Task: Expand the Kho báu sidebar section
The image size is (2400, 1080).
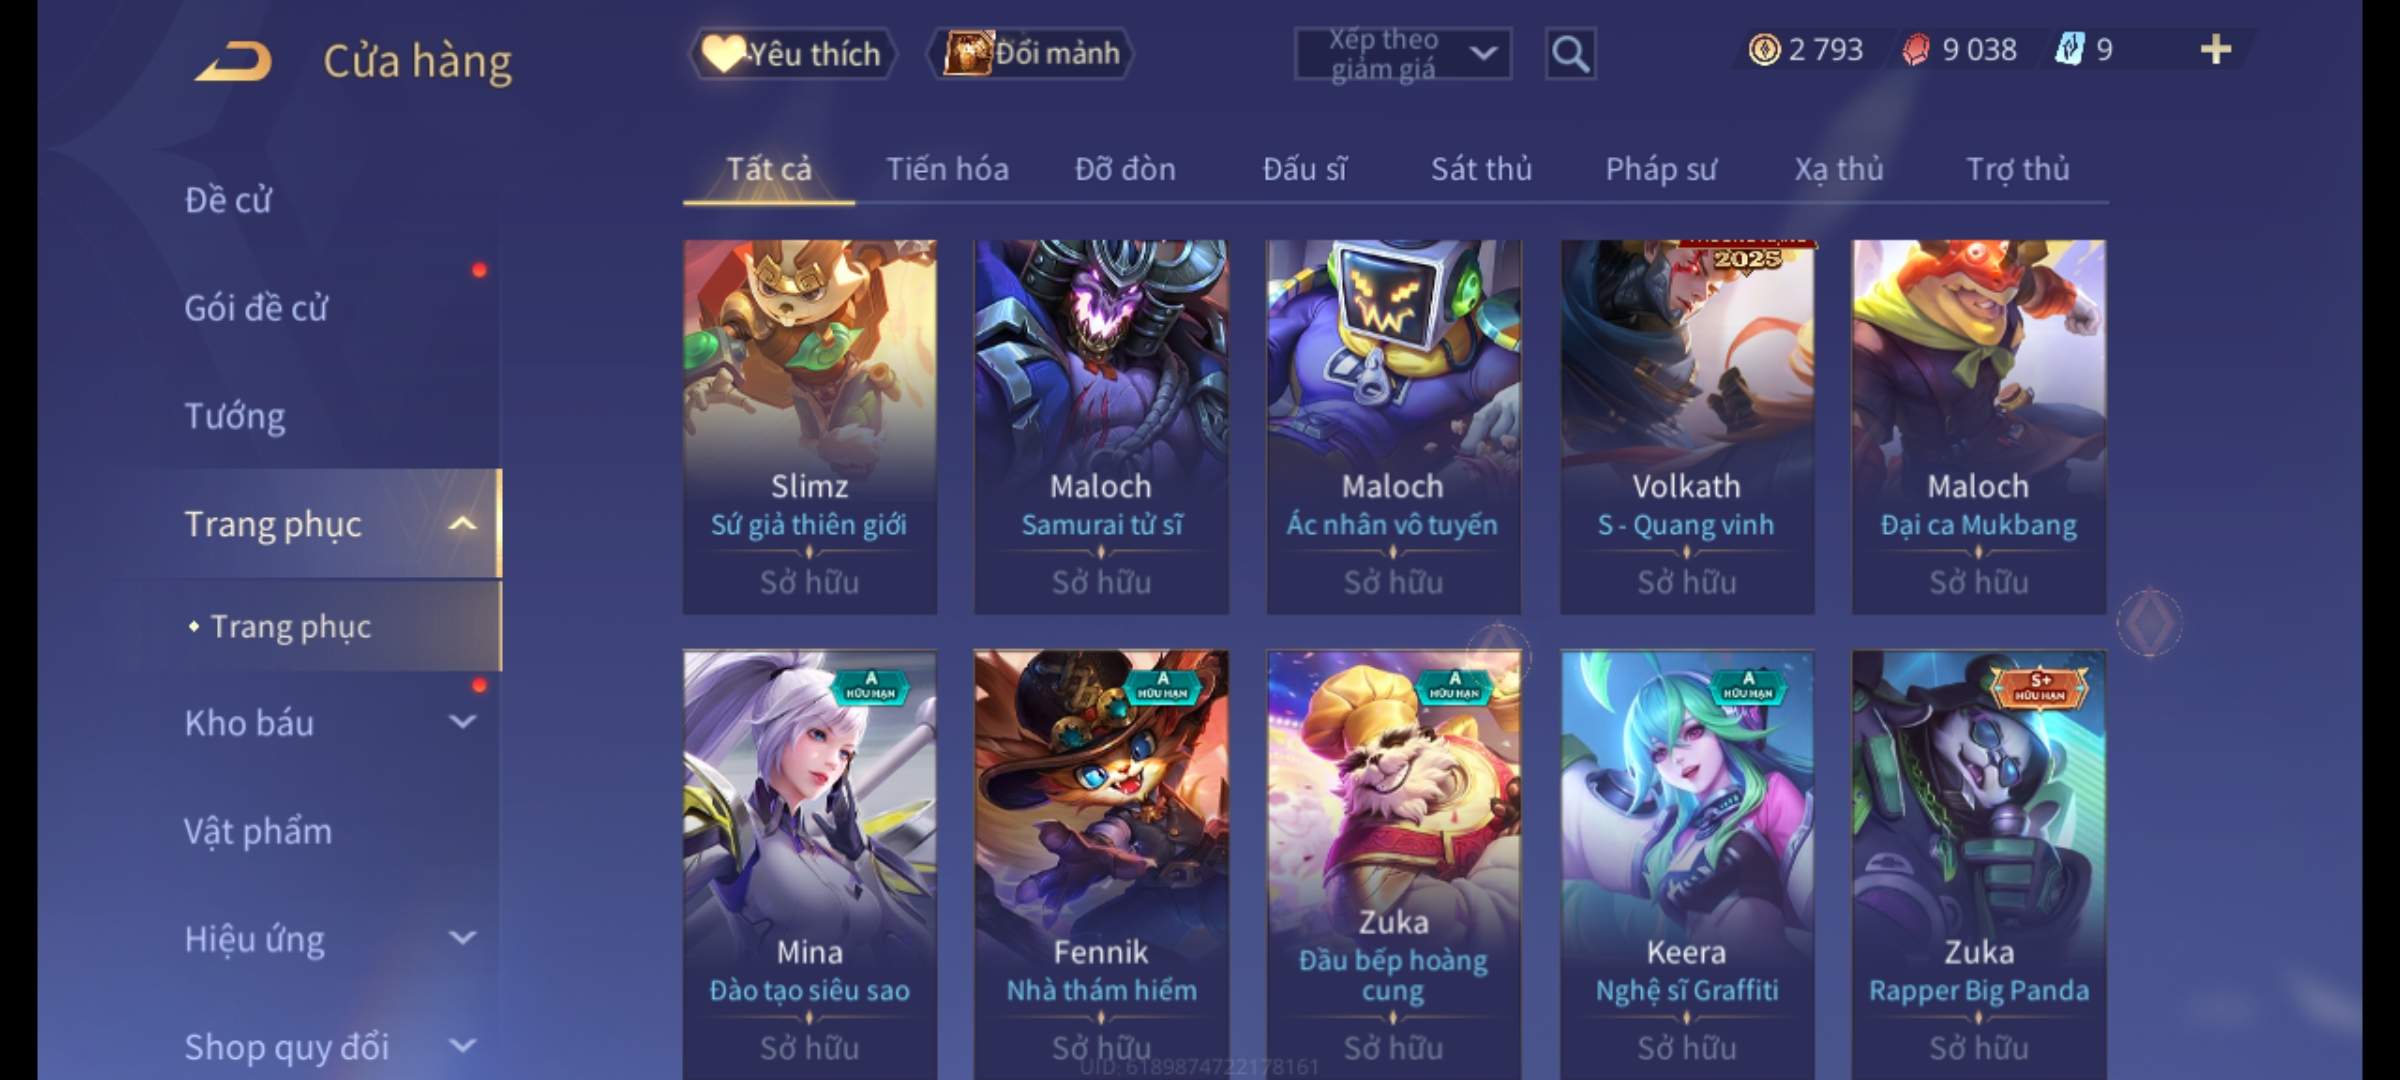Action: coord(462,722)
